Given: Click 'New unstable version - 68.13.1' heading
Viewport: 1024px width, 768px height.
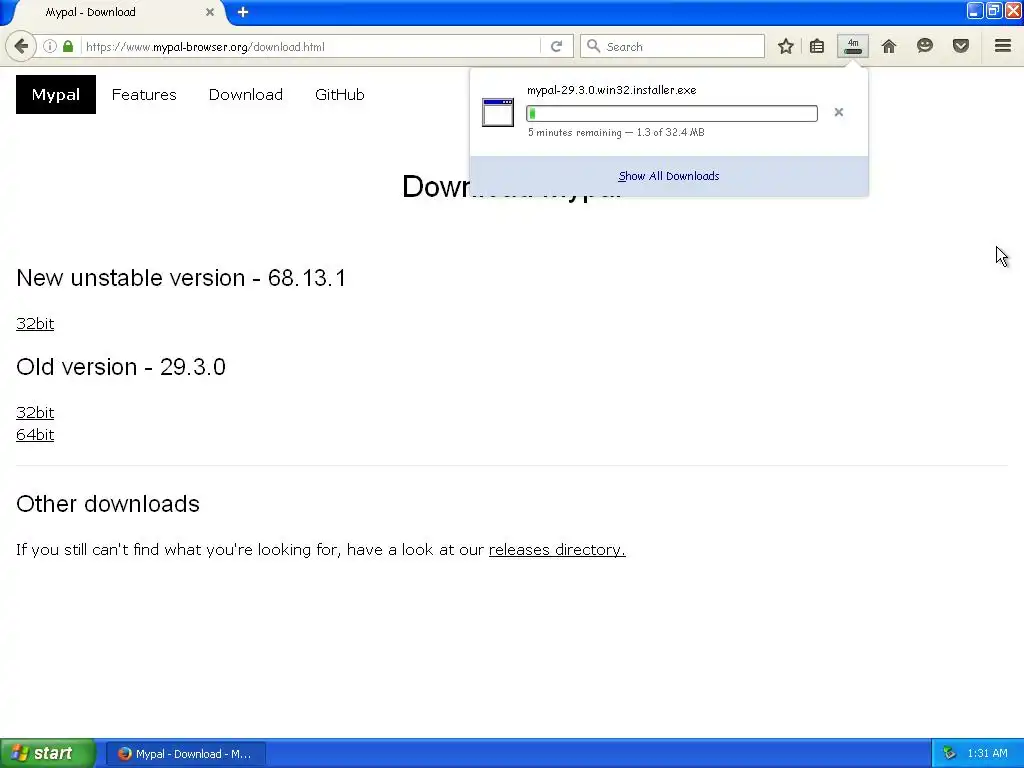Looking at the screenshot, I should (181, 278).
